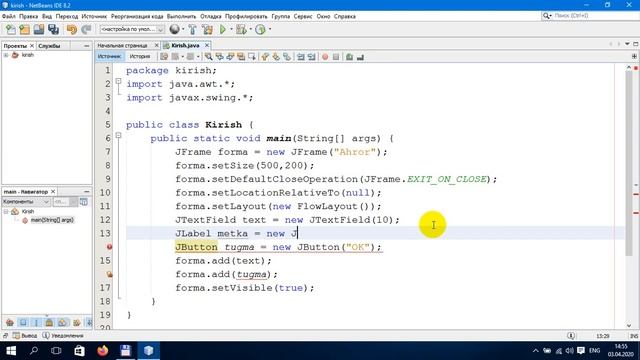Open the Компоненты dropdown in Navigator
The height and width of the screenshot is (360, 640).
pos(26,202)
